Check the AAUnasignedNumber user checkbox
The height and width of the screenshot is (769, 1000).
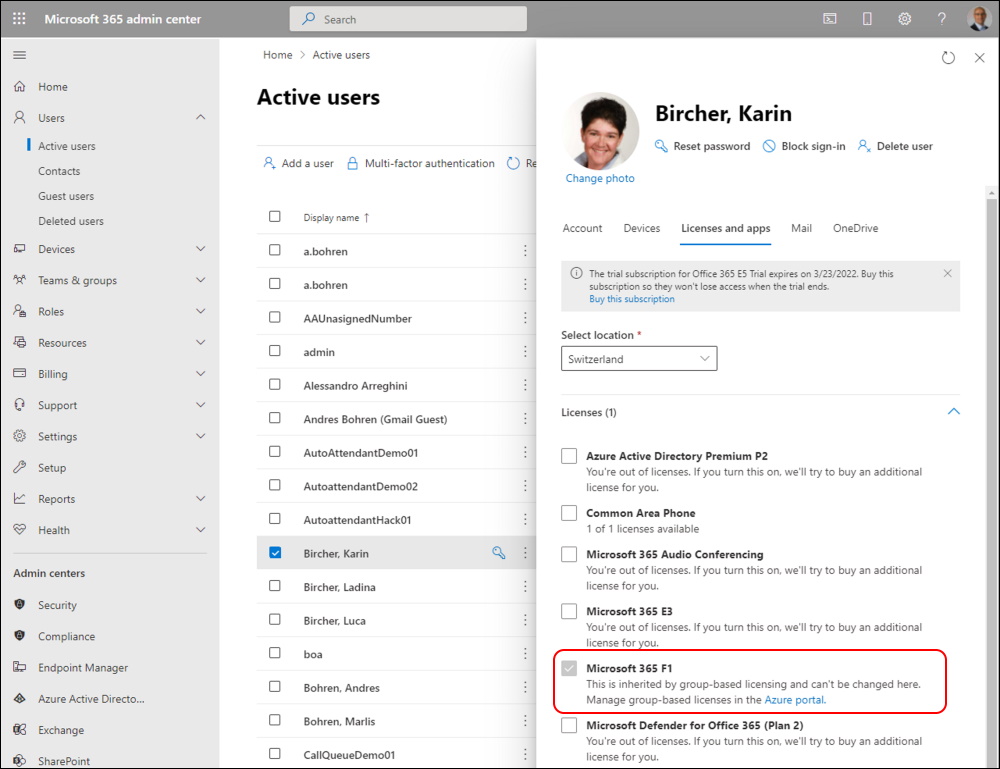point(275,317)
